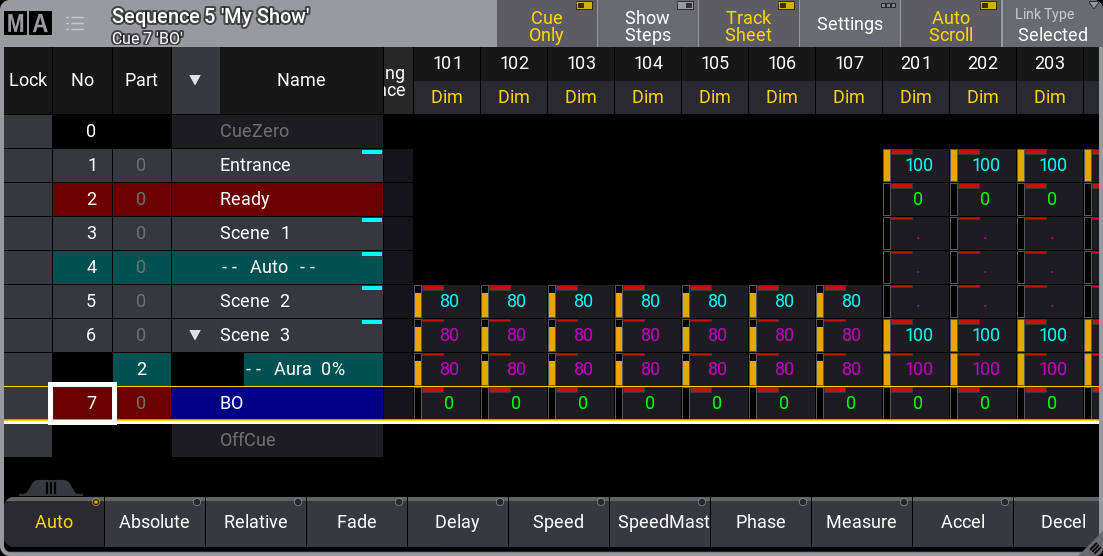Image resolution: width=1103 pixels, height=556 pixels.
Task: Toggle Auto Scroll
Action: [950, 25]
